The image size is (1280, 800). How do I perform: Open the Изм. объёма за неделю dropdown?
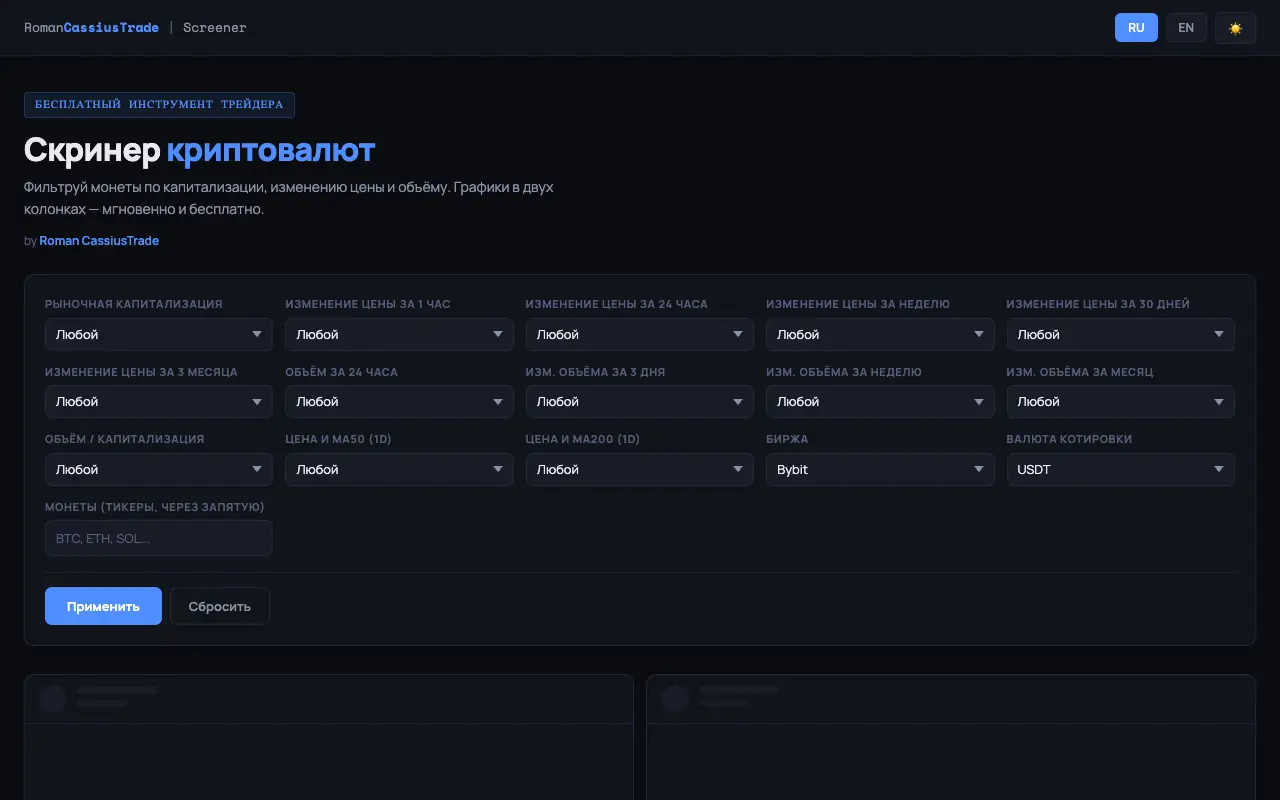click(880, 401)
